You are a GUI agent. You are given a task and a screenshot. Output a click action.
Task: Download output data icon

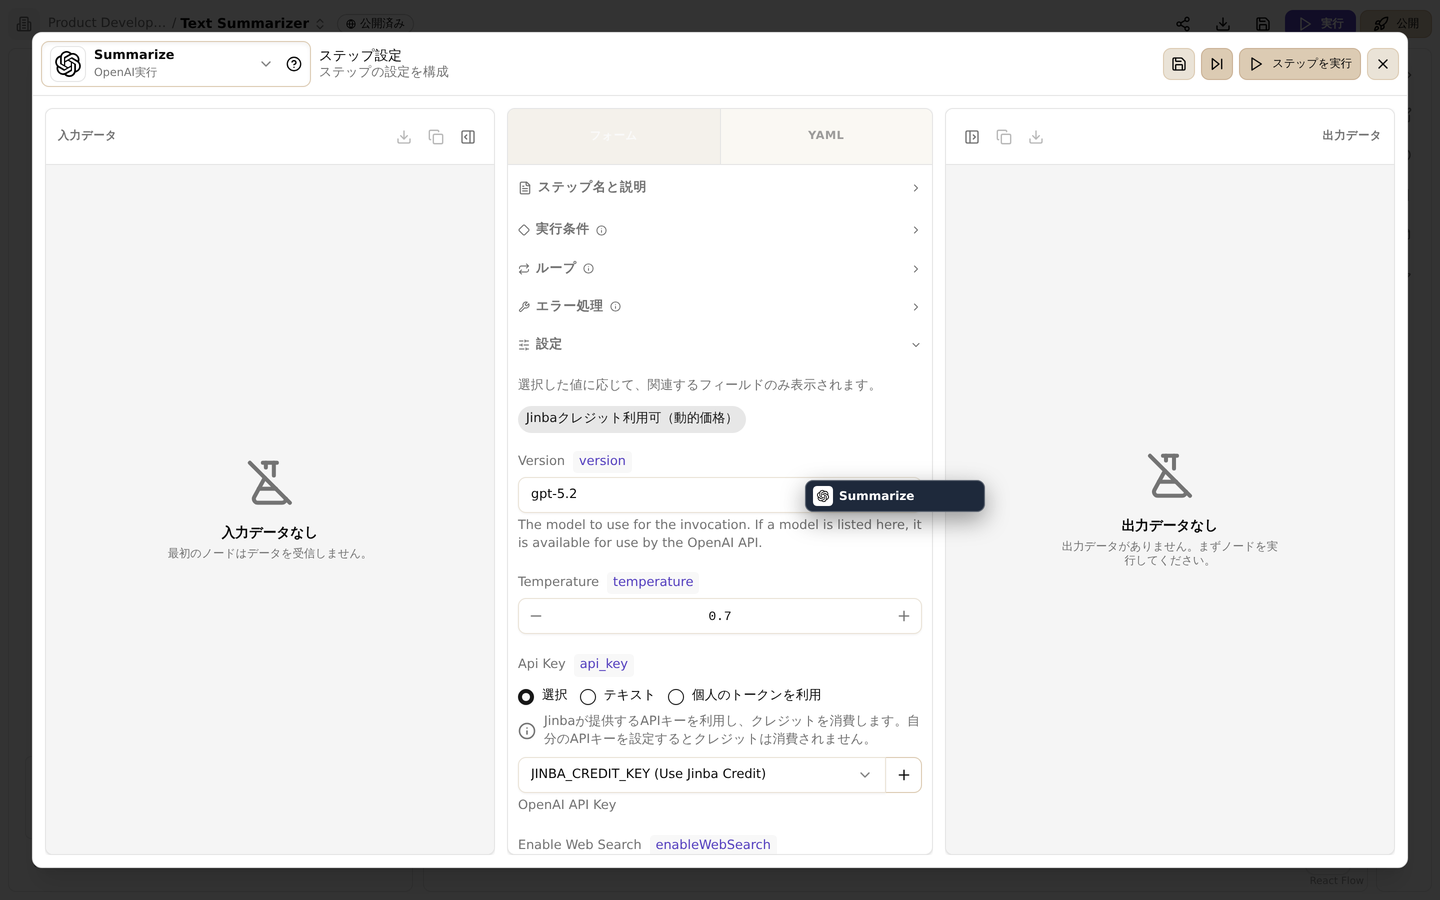(1036, 137)
